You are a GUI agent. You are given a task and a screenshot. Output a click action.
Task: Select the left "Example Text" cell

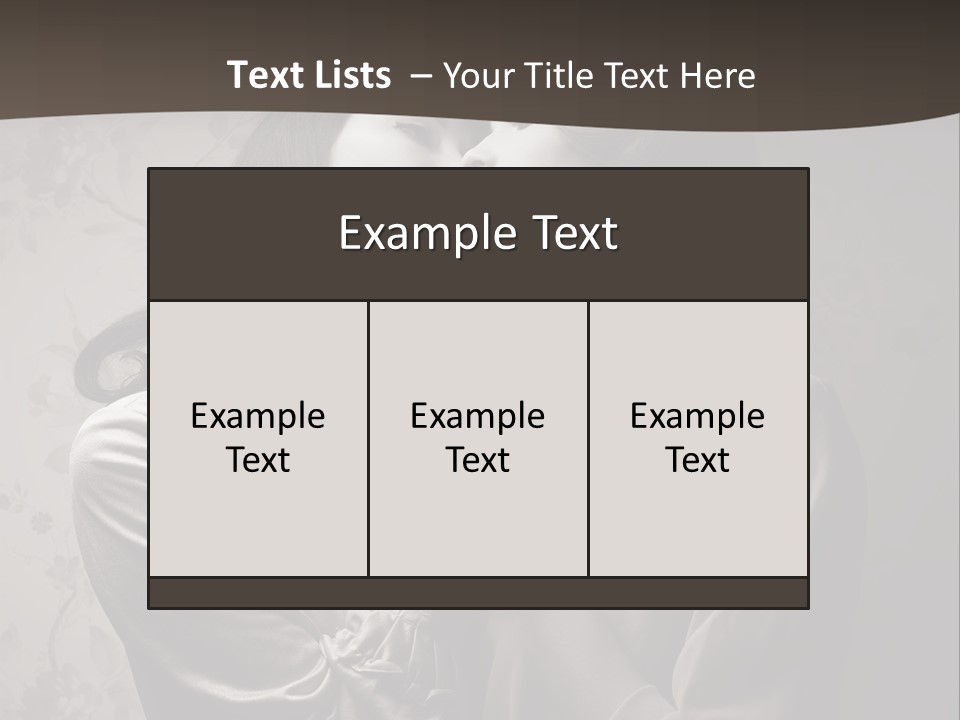258,438
